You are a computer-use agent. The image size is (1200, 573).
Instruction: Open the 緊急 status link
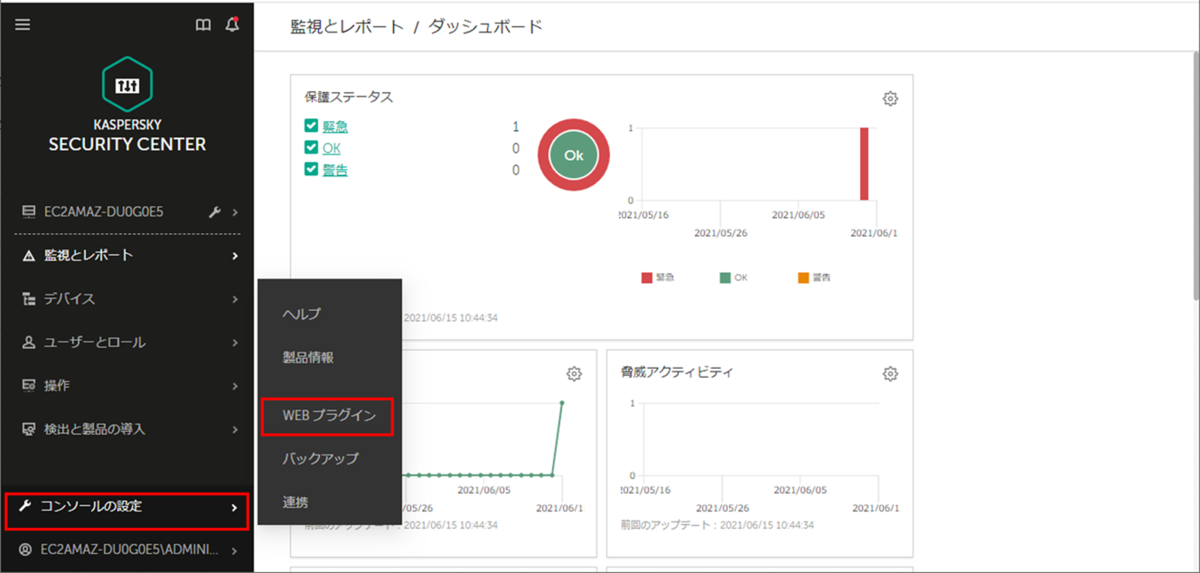pyautogui.click(x=335, y=126)
